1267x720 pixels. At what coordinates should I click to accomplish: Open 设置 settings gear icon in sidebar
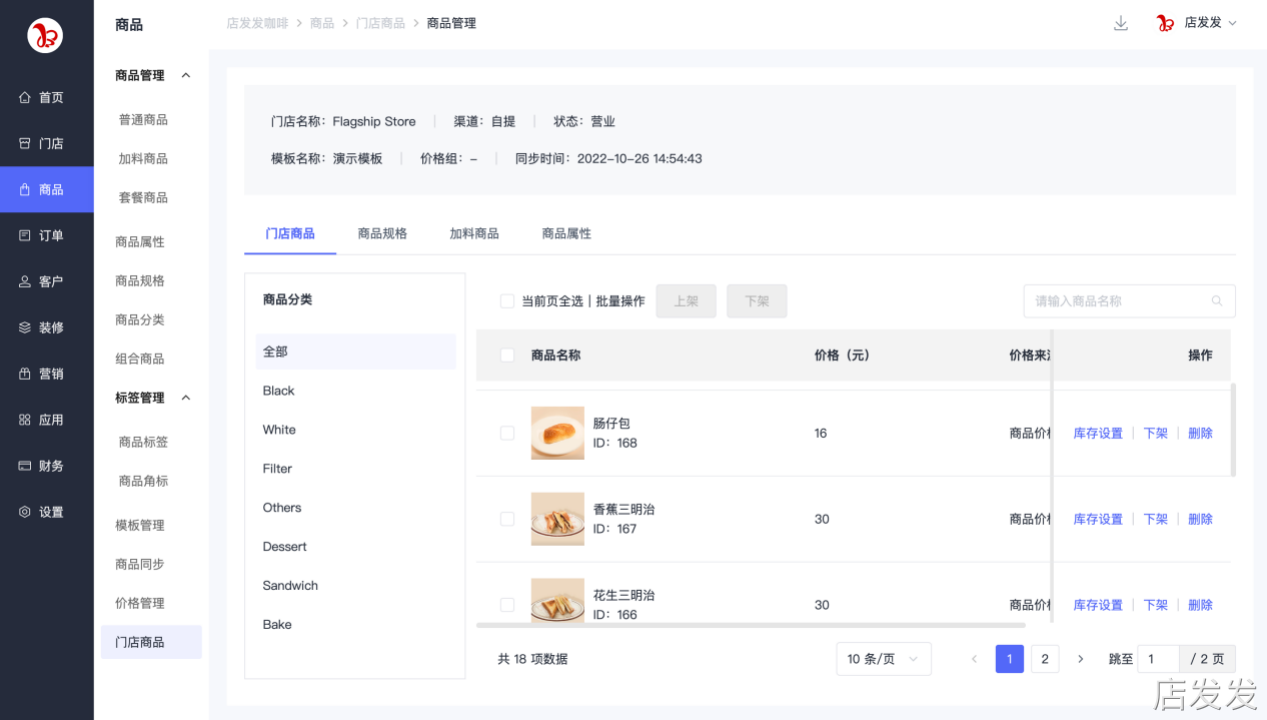click(25, 511)
